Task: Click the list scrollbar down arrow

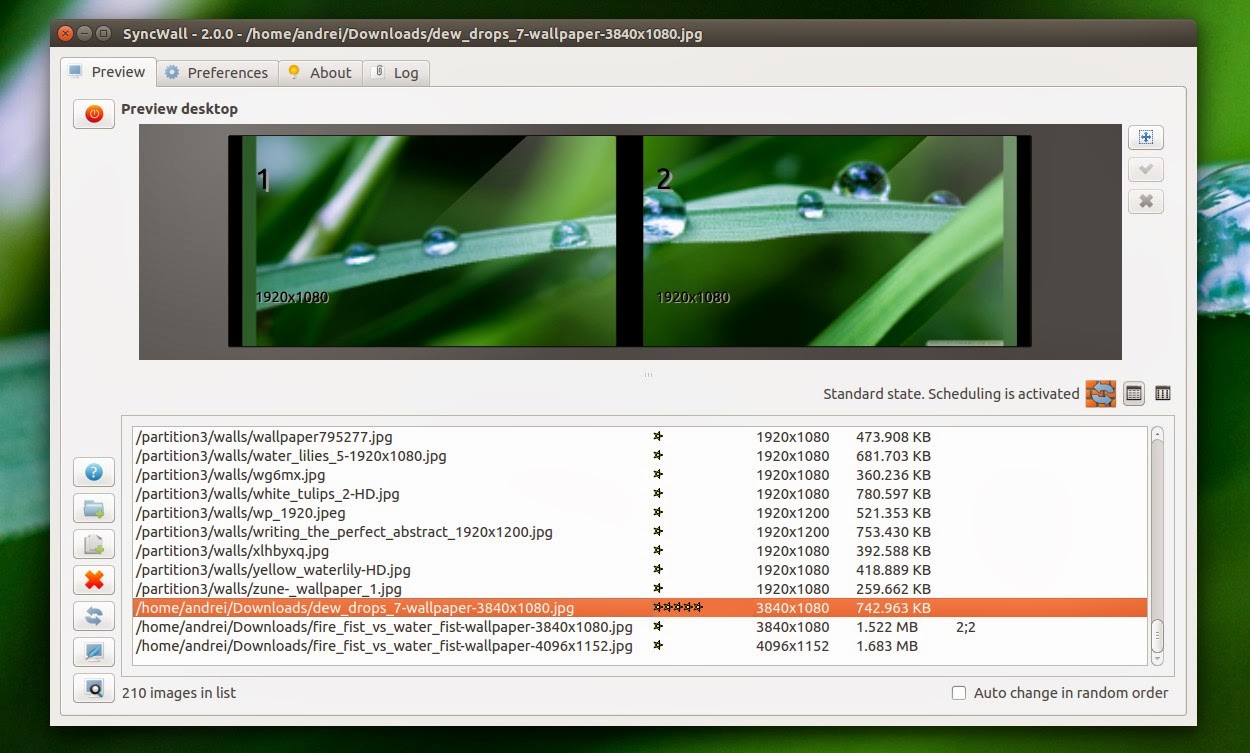Action: pyautogui.click(x=1159, y=659)
